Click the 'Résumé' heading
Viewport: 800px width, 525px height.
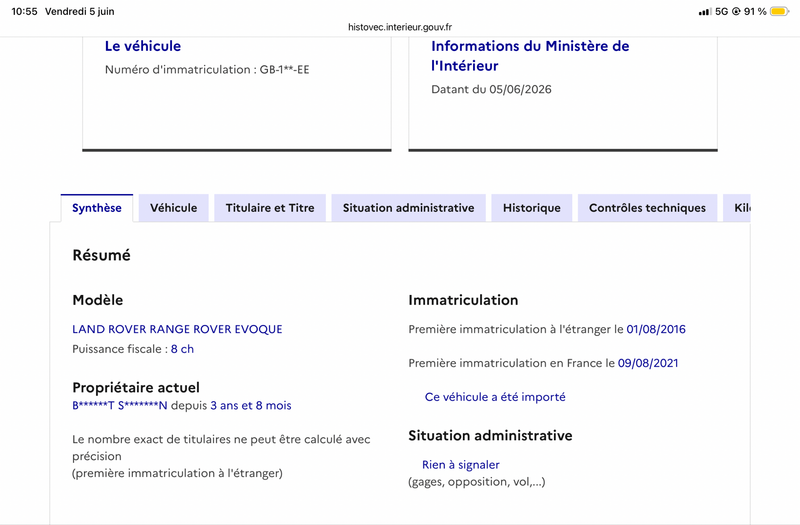pos(102,255)
